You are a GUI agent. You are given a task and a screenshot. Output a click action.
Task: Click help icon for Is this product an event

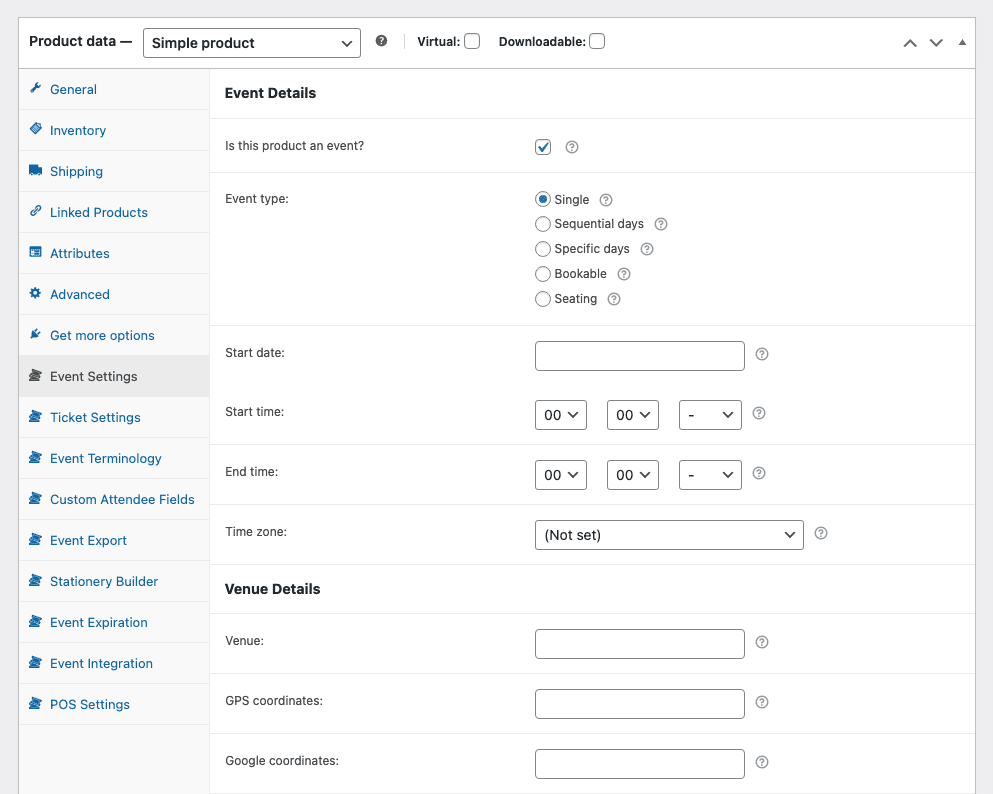click(572, 147)
